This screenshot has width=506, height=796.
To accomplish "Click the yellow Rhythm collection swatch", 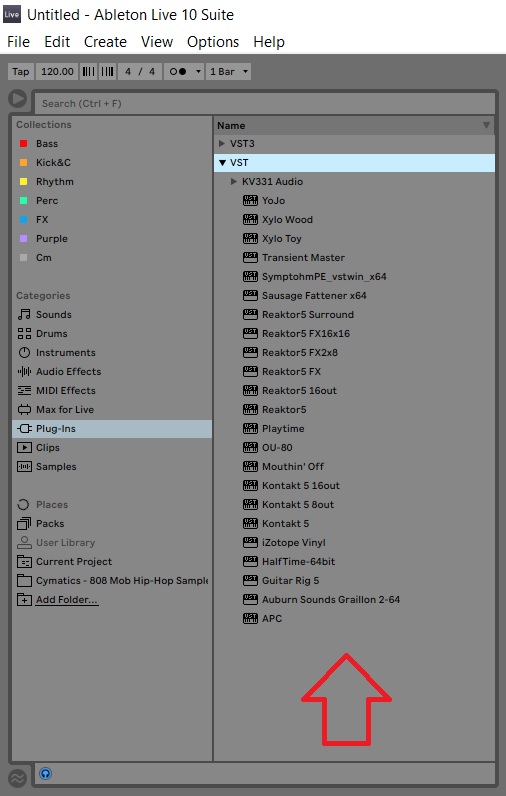I will tap(23, 182).
